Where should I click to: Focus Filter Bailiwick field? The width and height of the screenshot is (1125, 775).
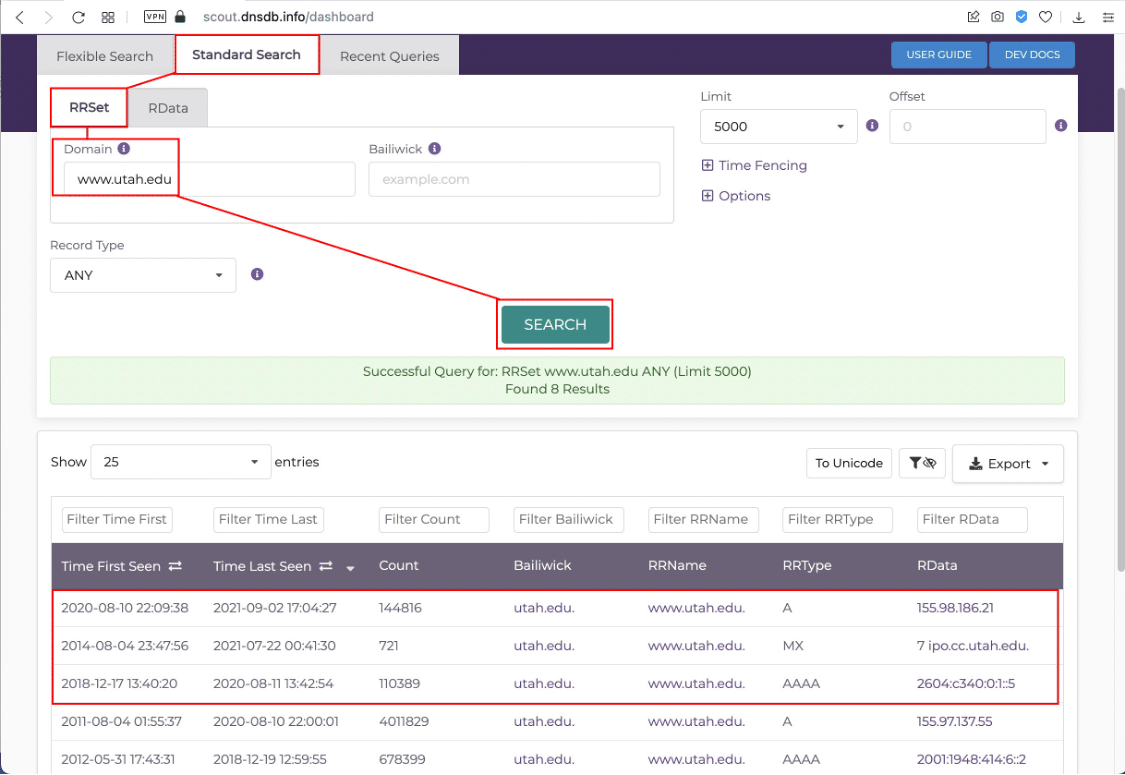point(568,519)
